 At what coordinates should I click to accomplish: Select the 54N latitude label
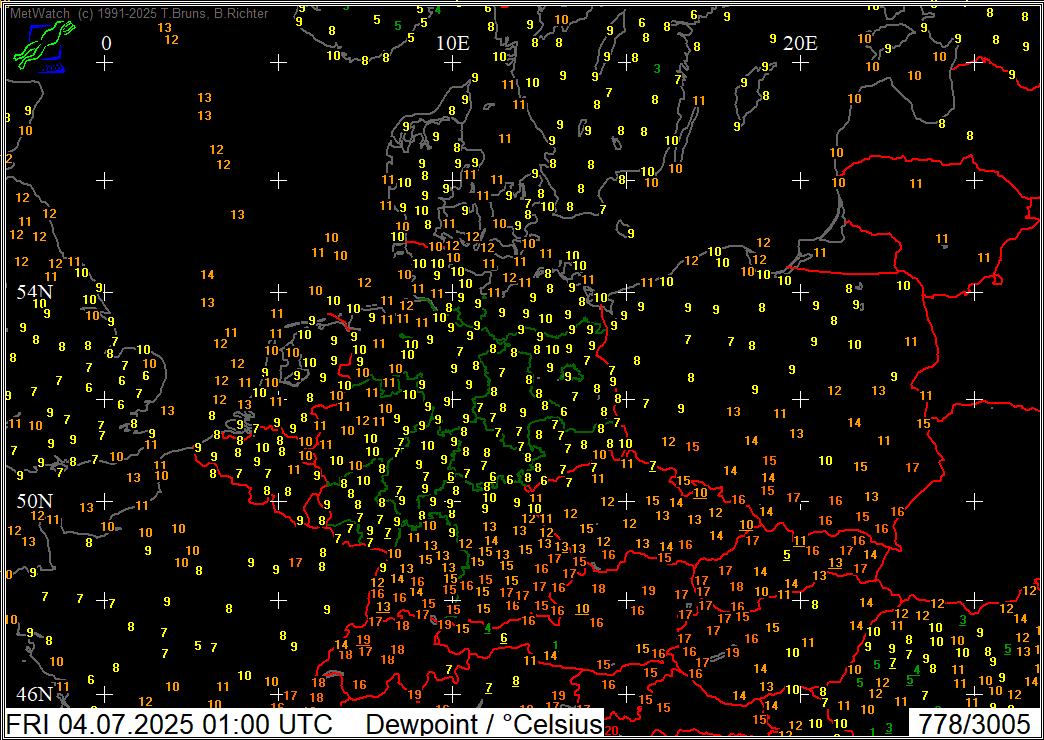click(35, 292)
